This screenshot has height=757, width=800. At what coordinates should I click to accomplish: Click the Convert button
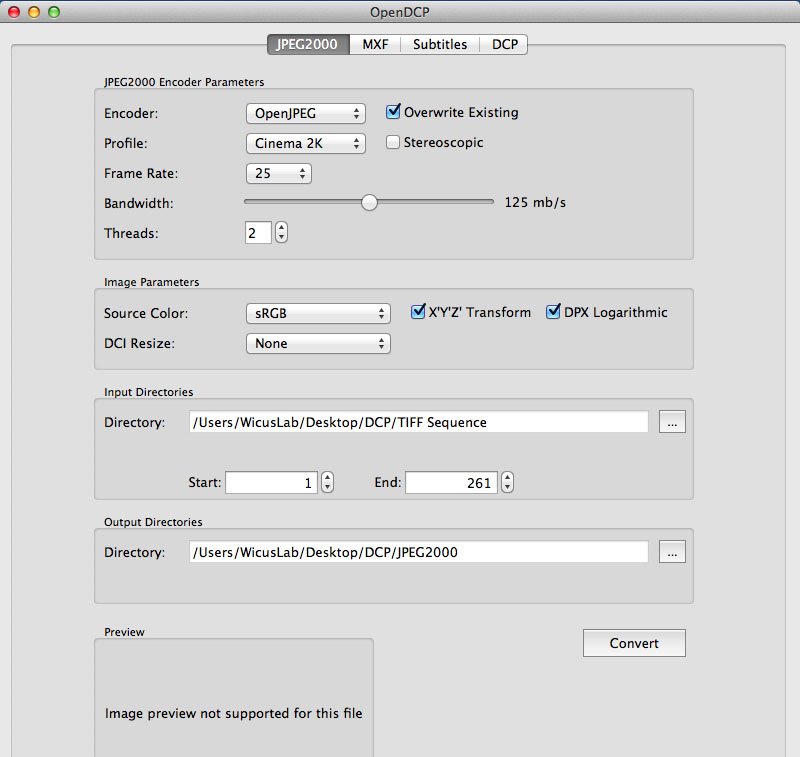634,643
